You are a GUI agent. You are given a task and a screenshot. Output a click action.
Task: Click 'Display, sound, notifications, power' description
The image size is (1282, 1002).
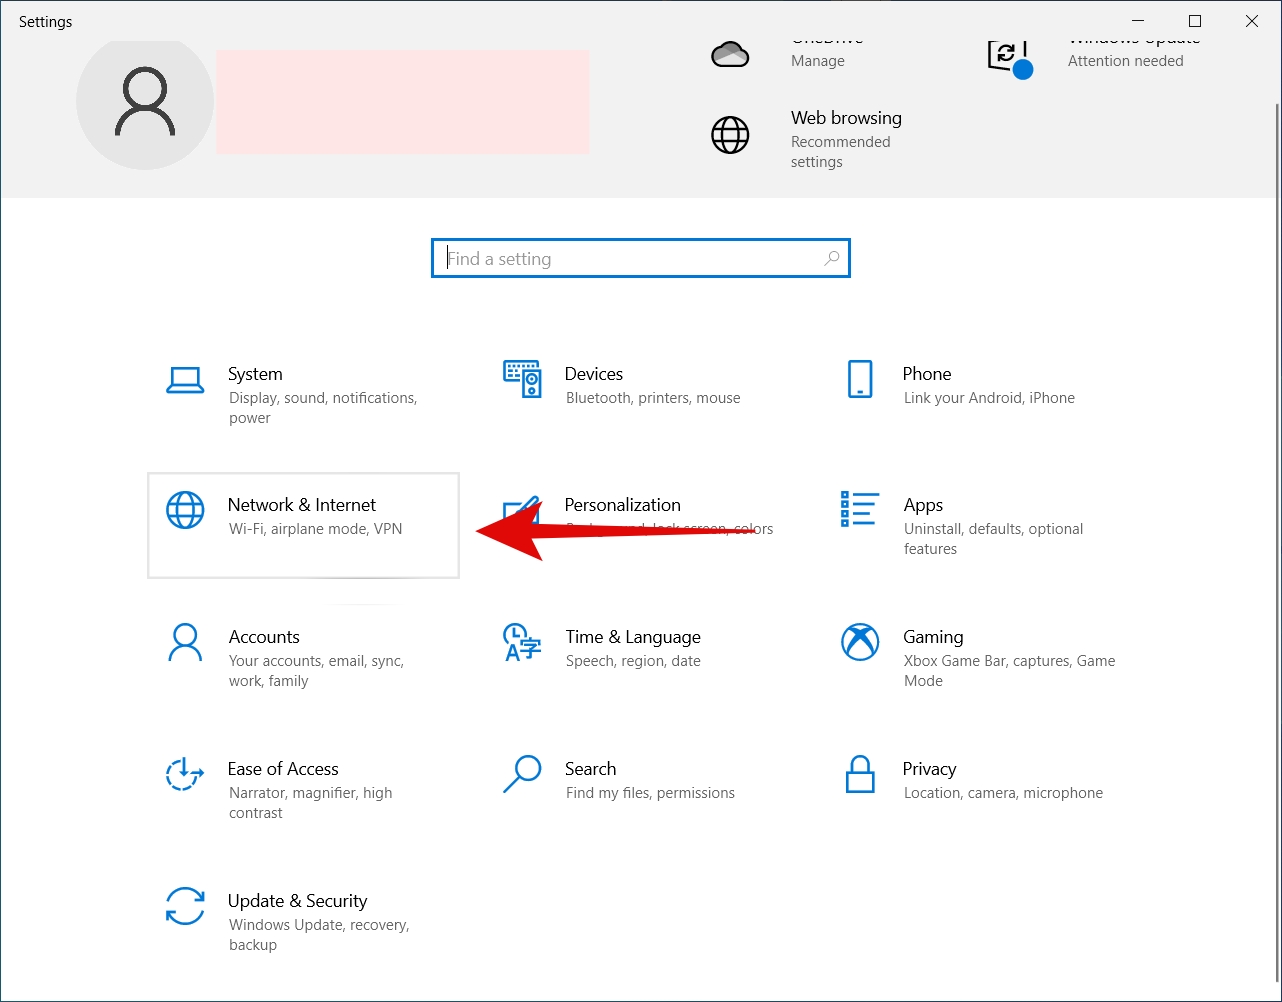point(323,408)
